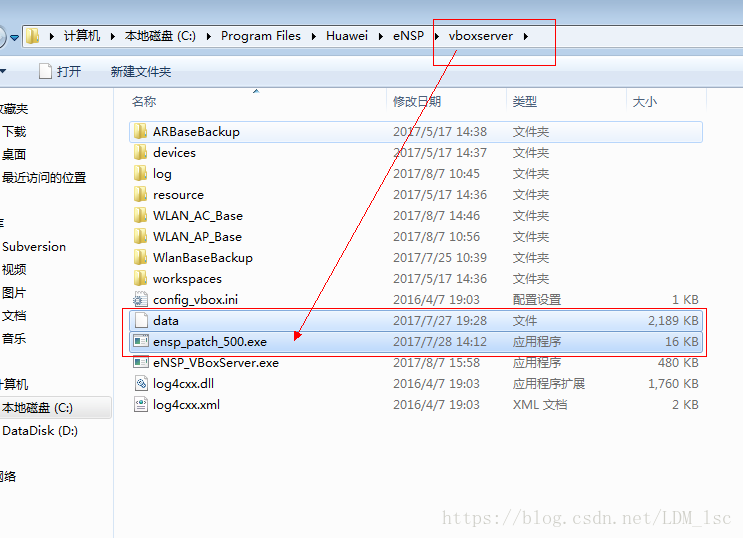Select the resource folder icon
743x538 pixels.
[140, 194]
